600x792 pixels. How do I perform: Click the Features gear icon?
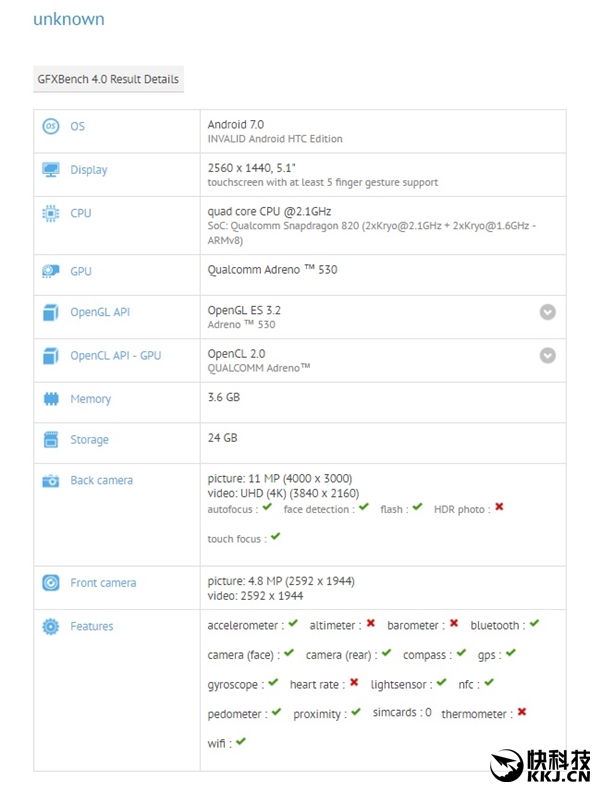50,627
